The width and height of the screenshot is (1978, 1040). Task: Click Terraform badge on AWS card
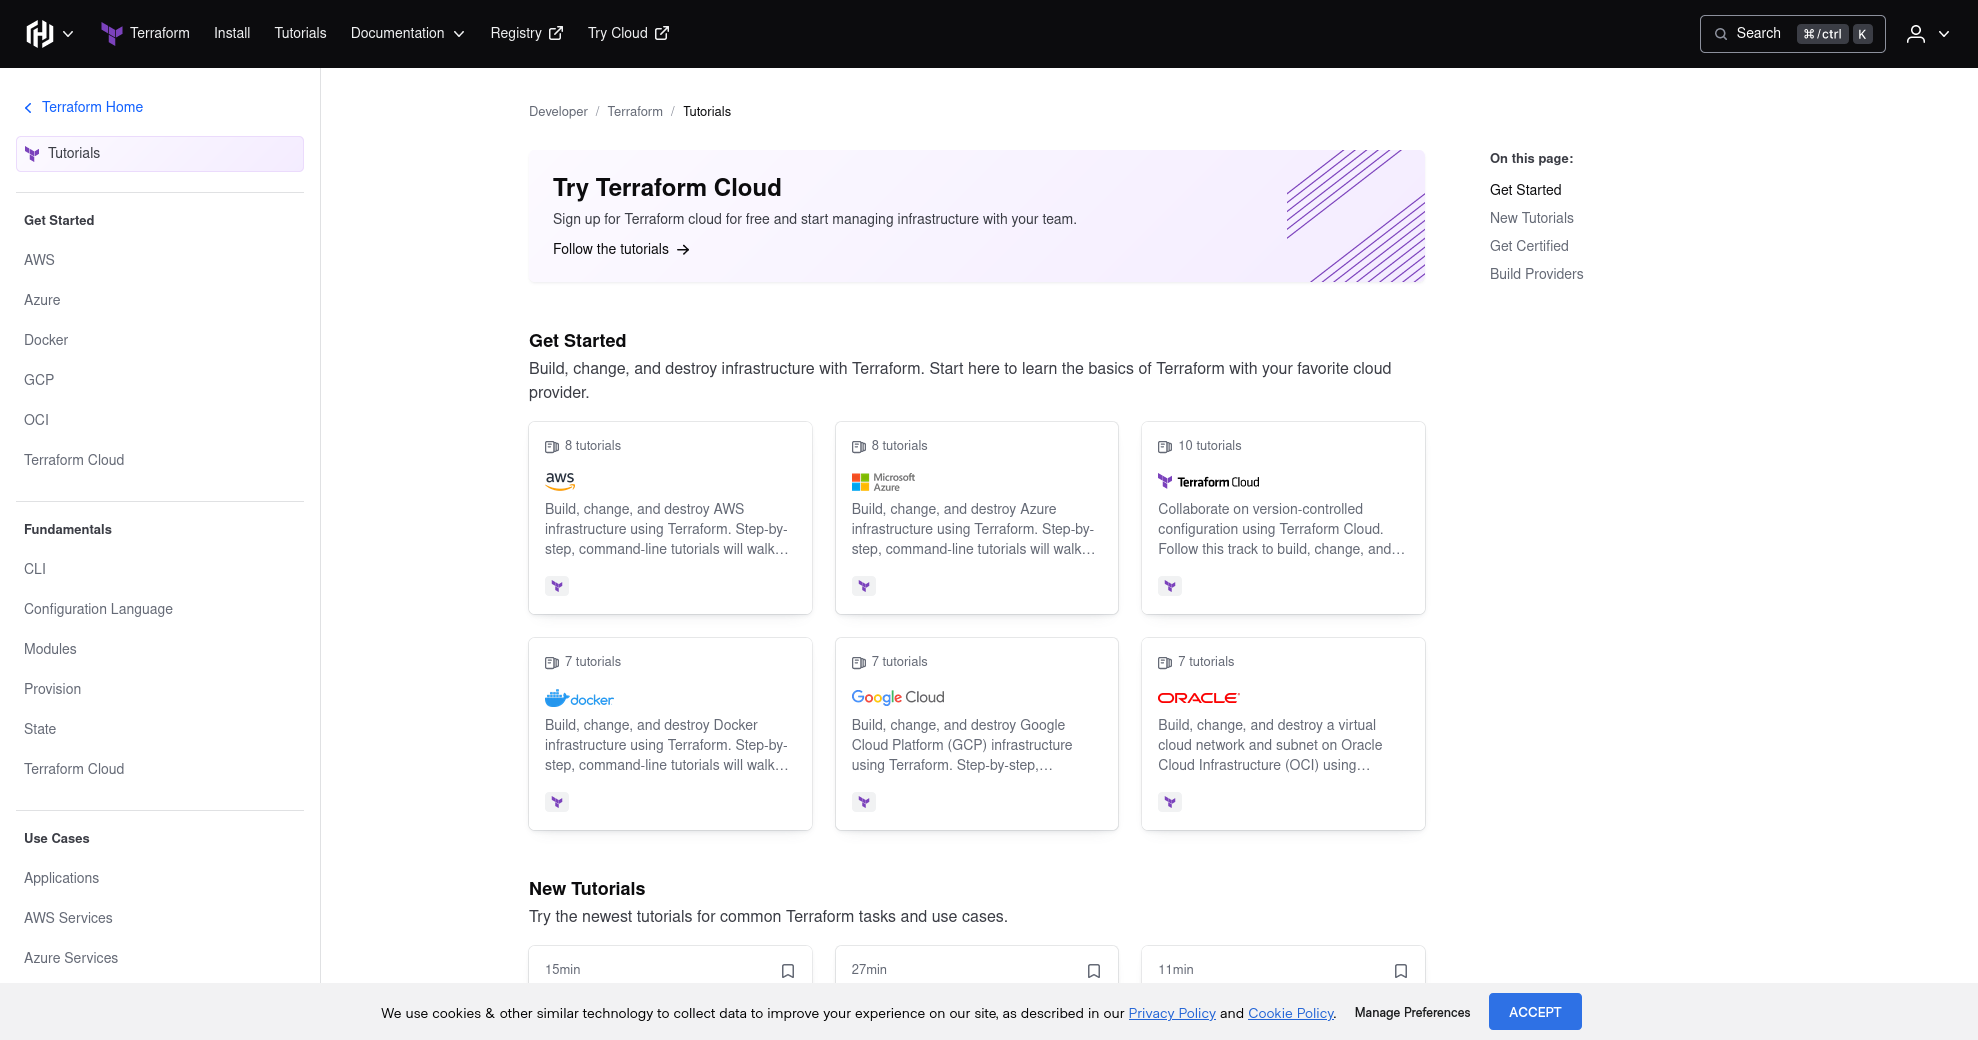click(557, 586)
